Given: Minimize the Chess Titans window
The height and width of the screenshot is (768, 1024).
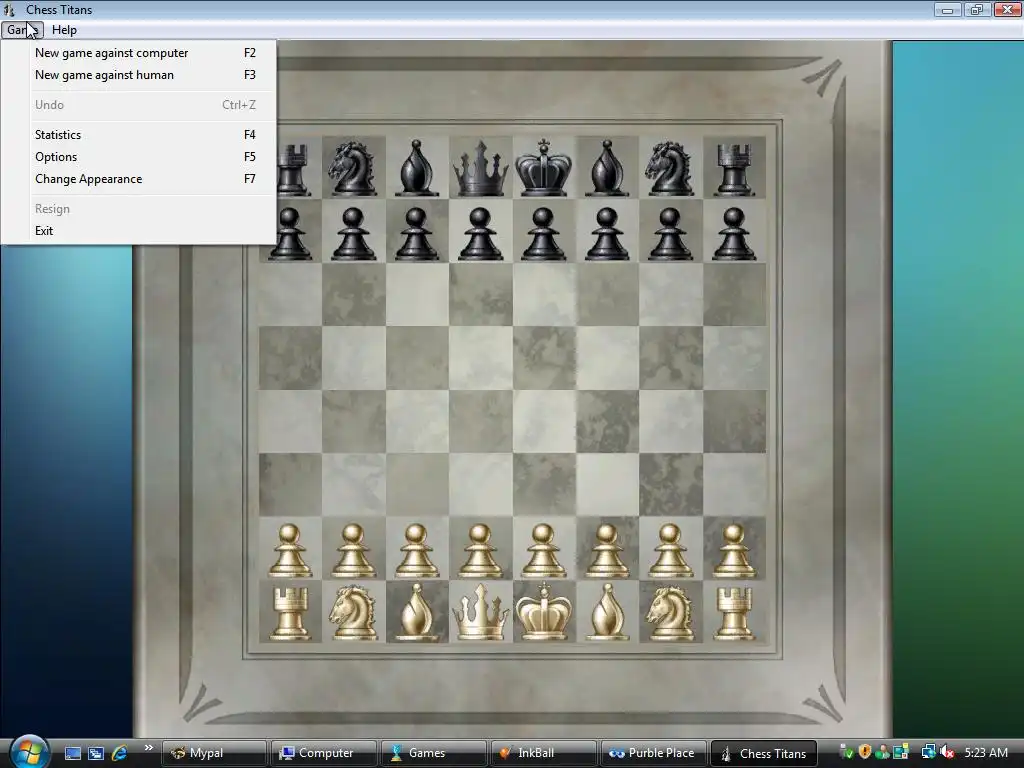Looking at the screenshot, I should click(x=948, y=9).
